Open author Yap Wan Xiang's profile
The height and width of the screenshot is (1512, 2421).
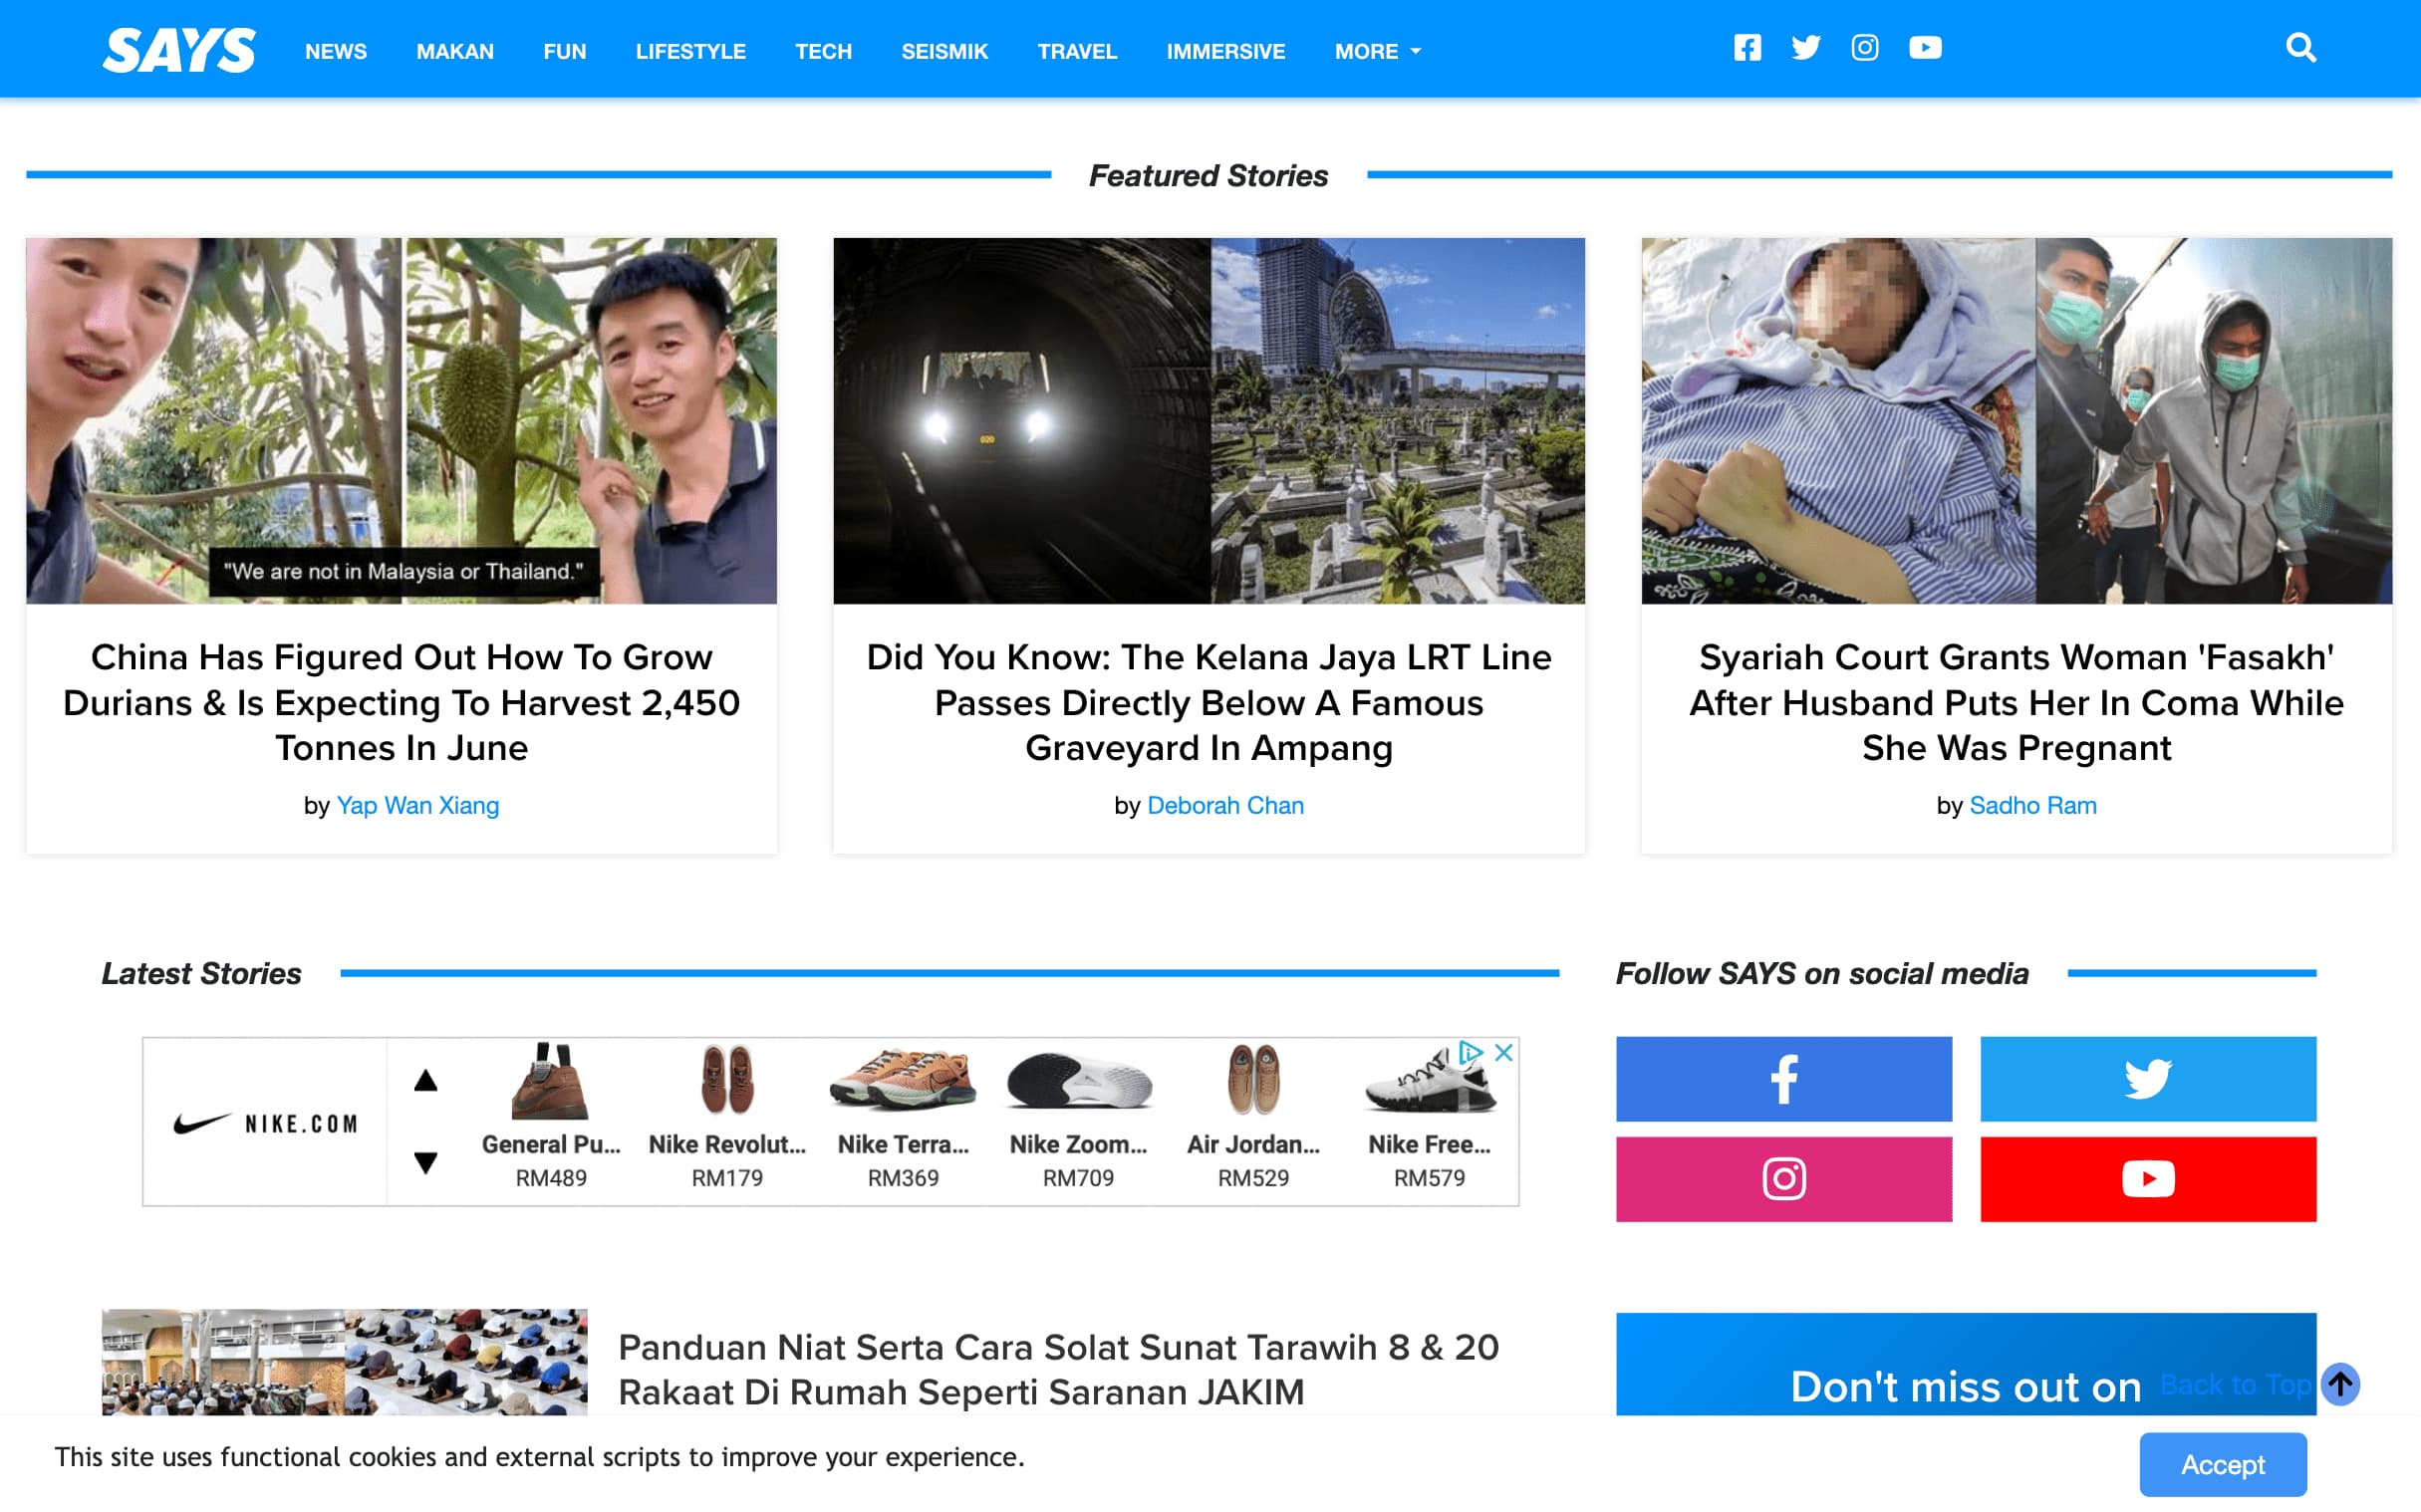point(418,805)
